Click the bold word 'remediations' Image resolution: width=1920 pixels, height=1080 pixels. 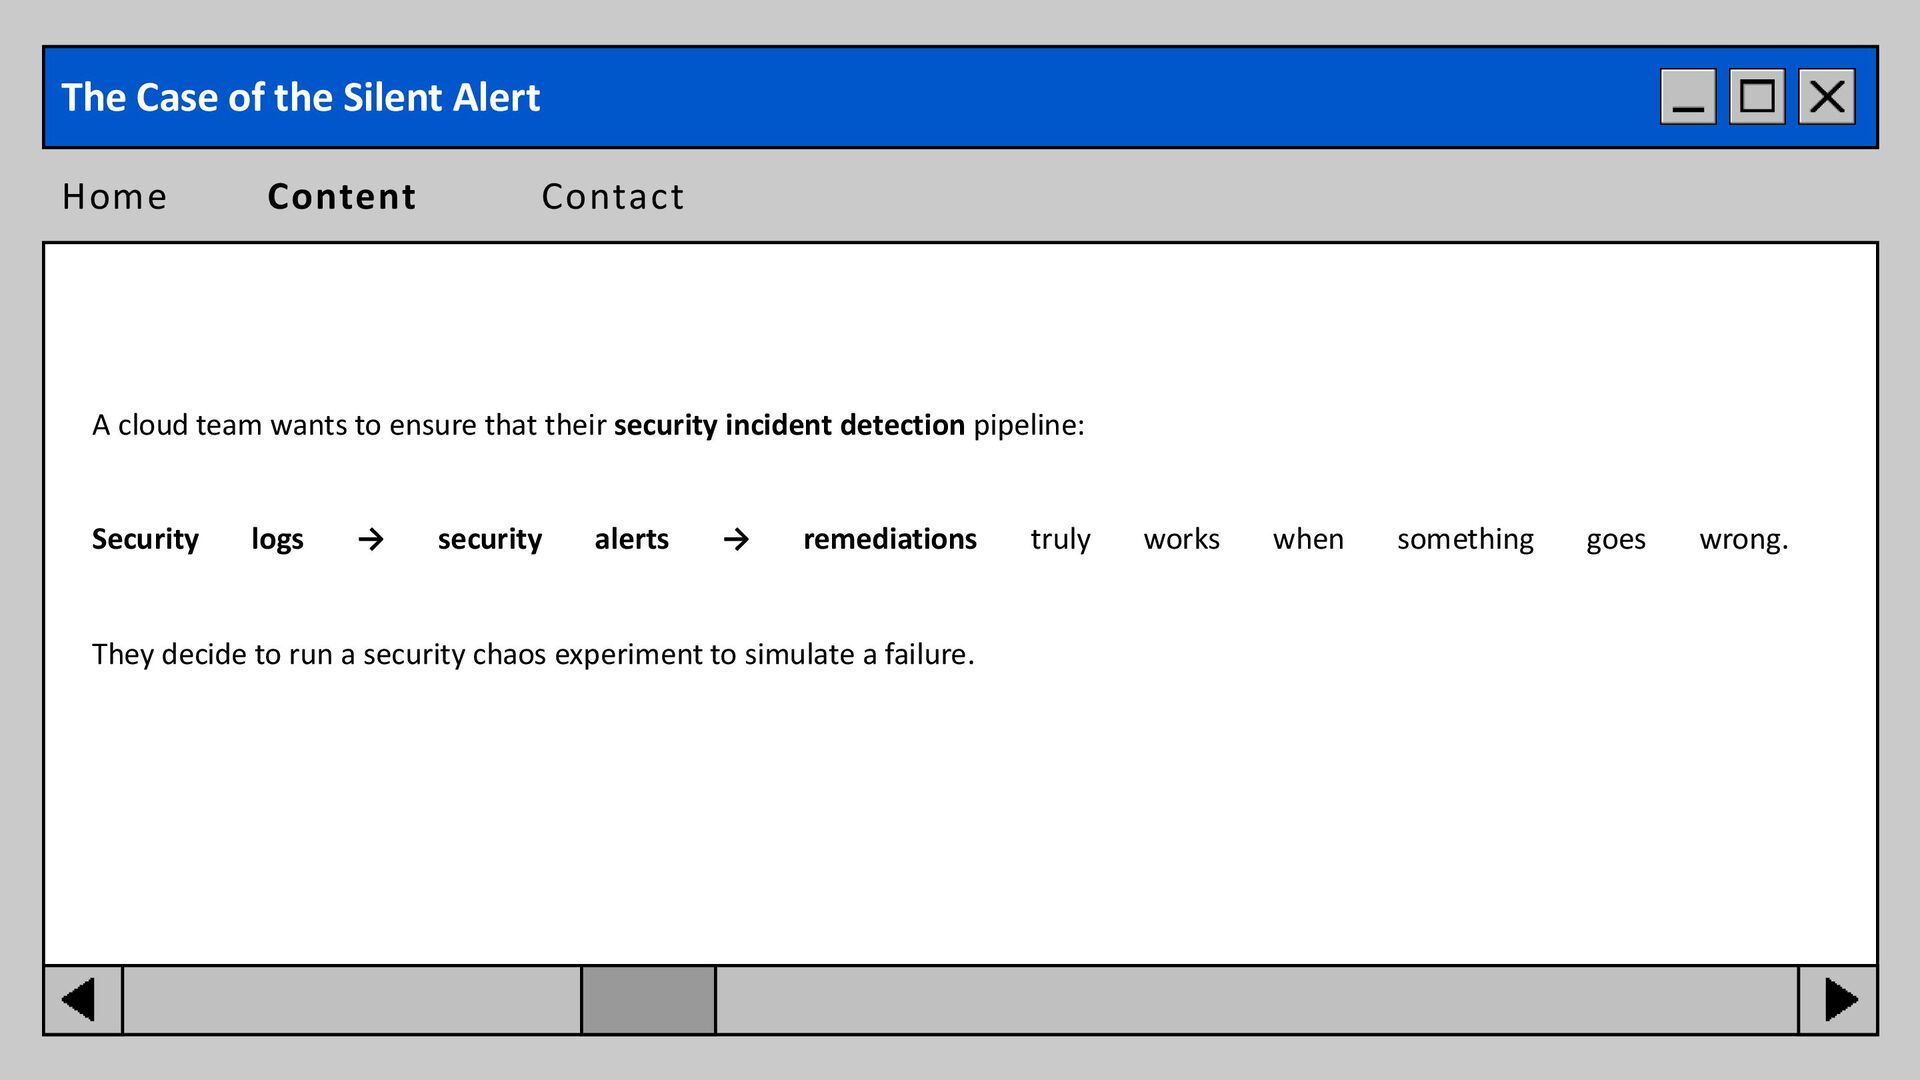pos(889,539)
